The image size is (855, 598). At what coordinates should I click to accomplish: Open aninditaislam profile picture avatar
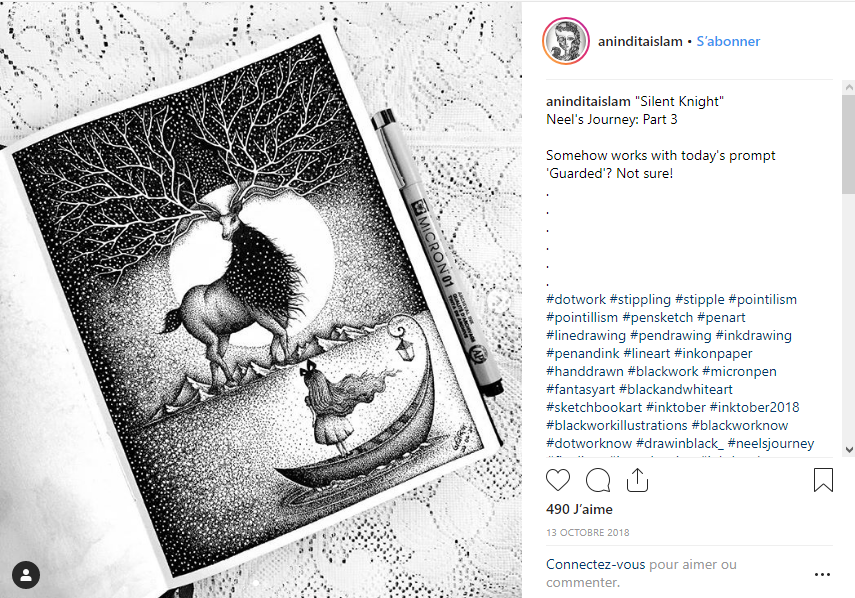click(x=566, y=41)
